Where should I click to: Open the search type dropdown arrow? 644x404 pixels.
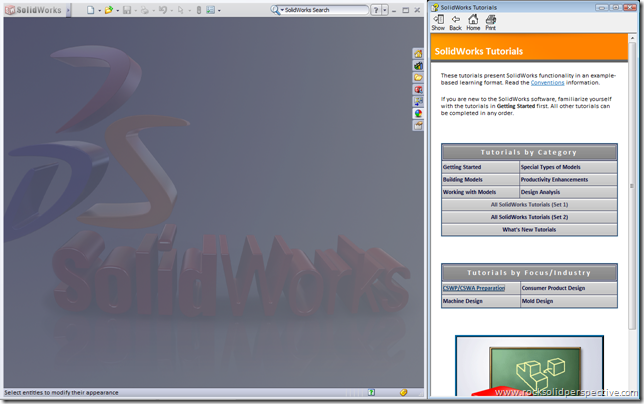click(282, 10)
